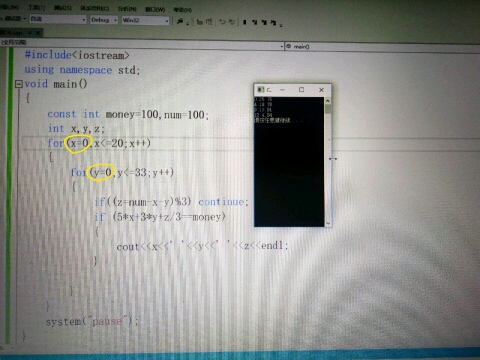Click the console scrollbar thumb
Viewport: 480px width, 360px height.
(x=328, y=109)
